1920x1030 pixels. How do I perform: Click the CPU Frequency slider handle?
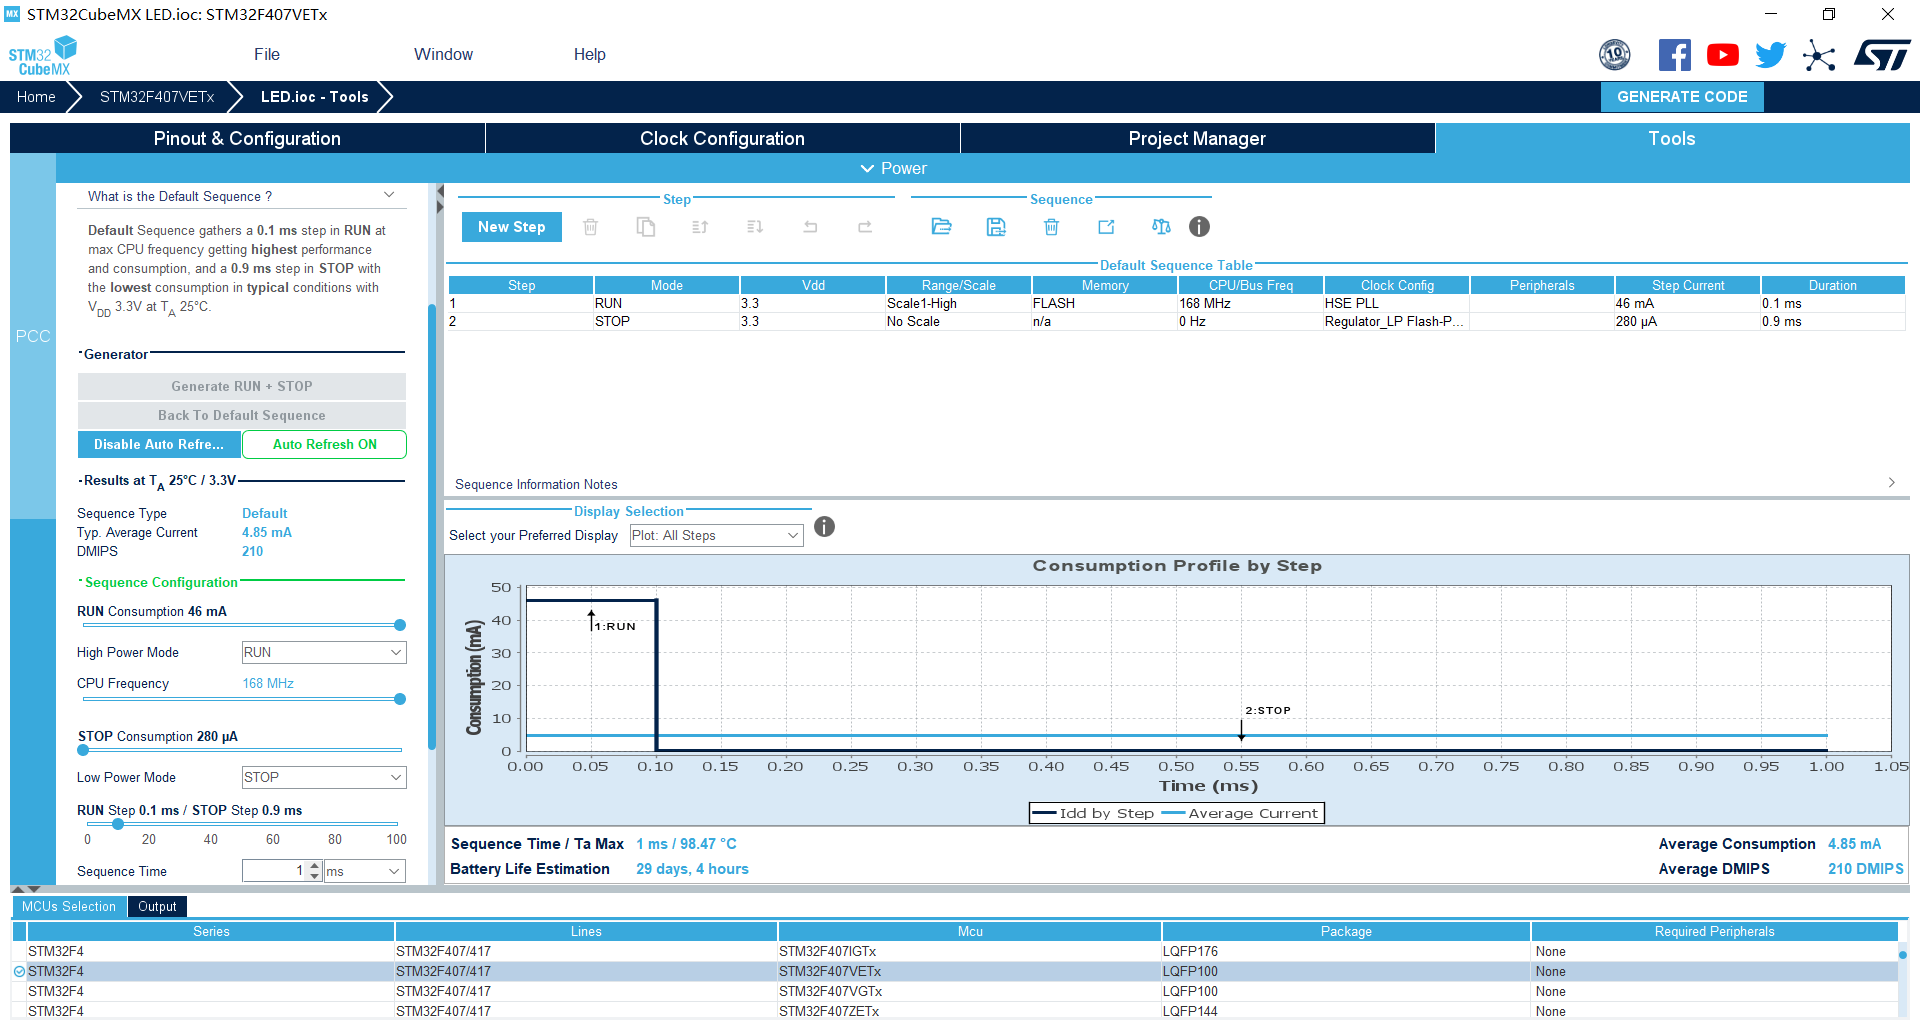(x=400, y=699)
